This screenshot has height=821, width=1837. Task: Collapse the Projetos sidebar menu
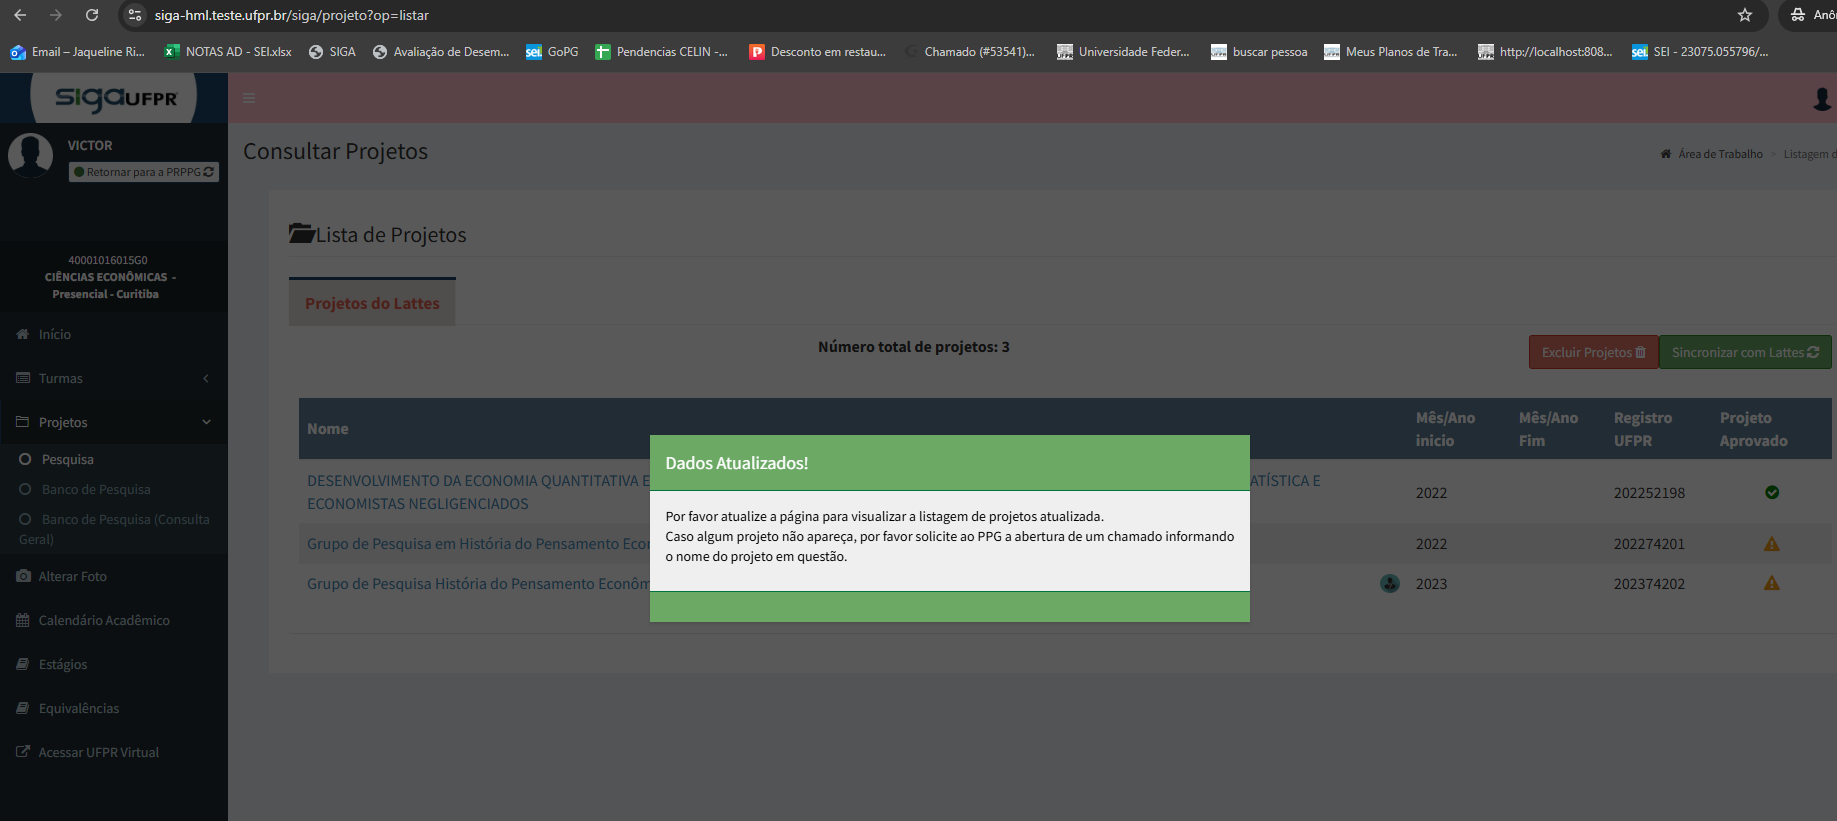[x=113, y=422]
